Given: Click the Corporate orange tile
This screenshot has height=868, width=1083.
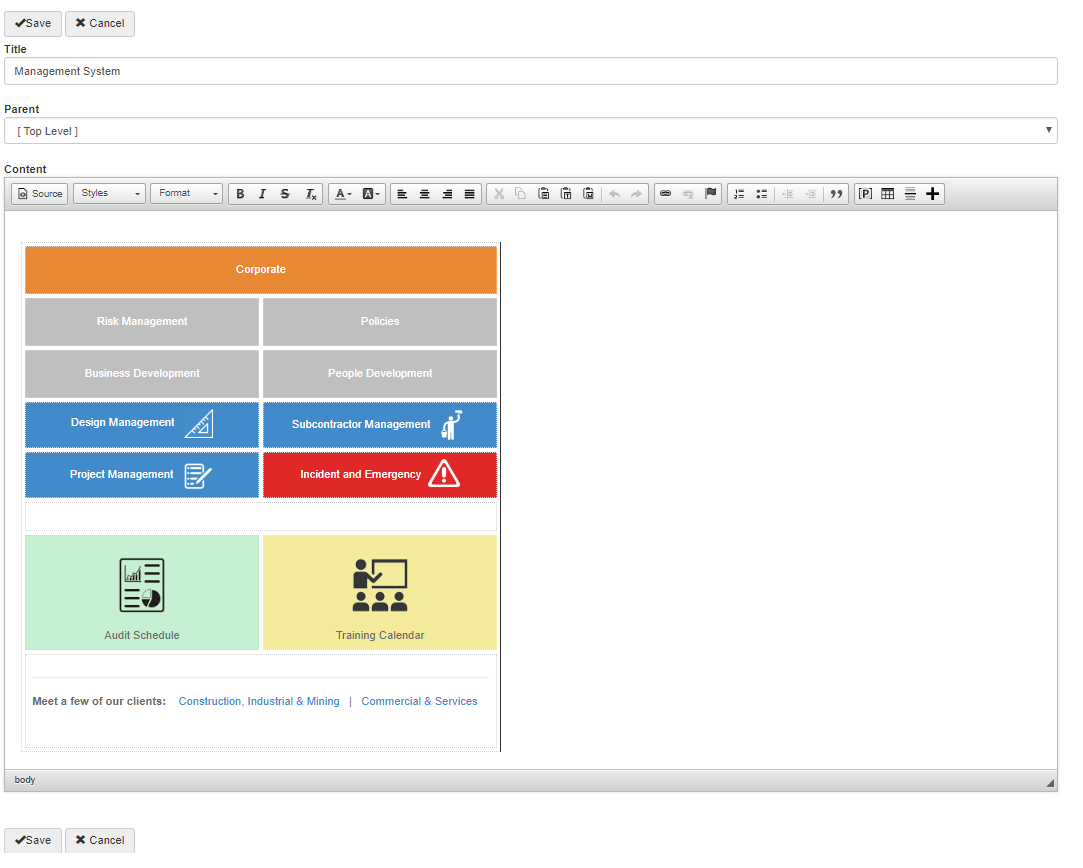Looking at the screenshot, I should pos(261,270).
